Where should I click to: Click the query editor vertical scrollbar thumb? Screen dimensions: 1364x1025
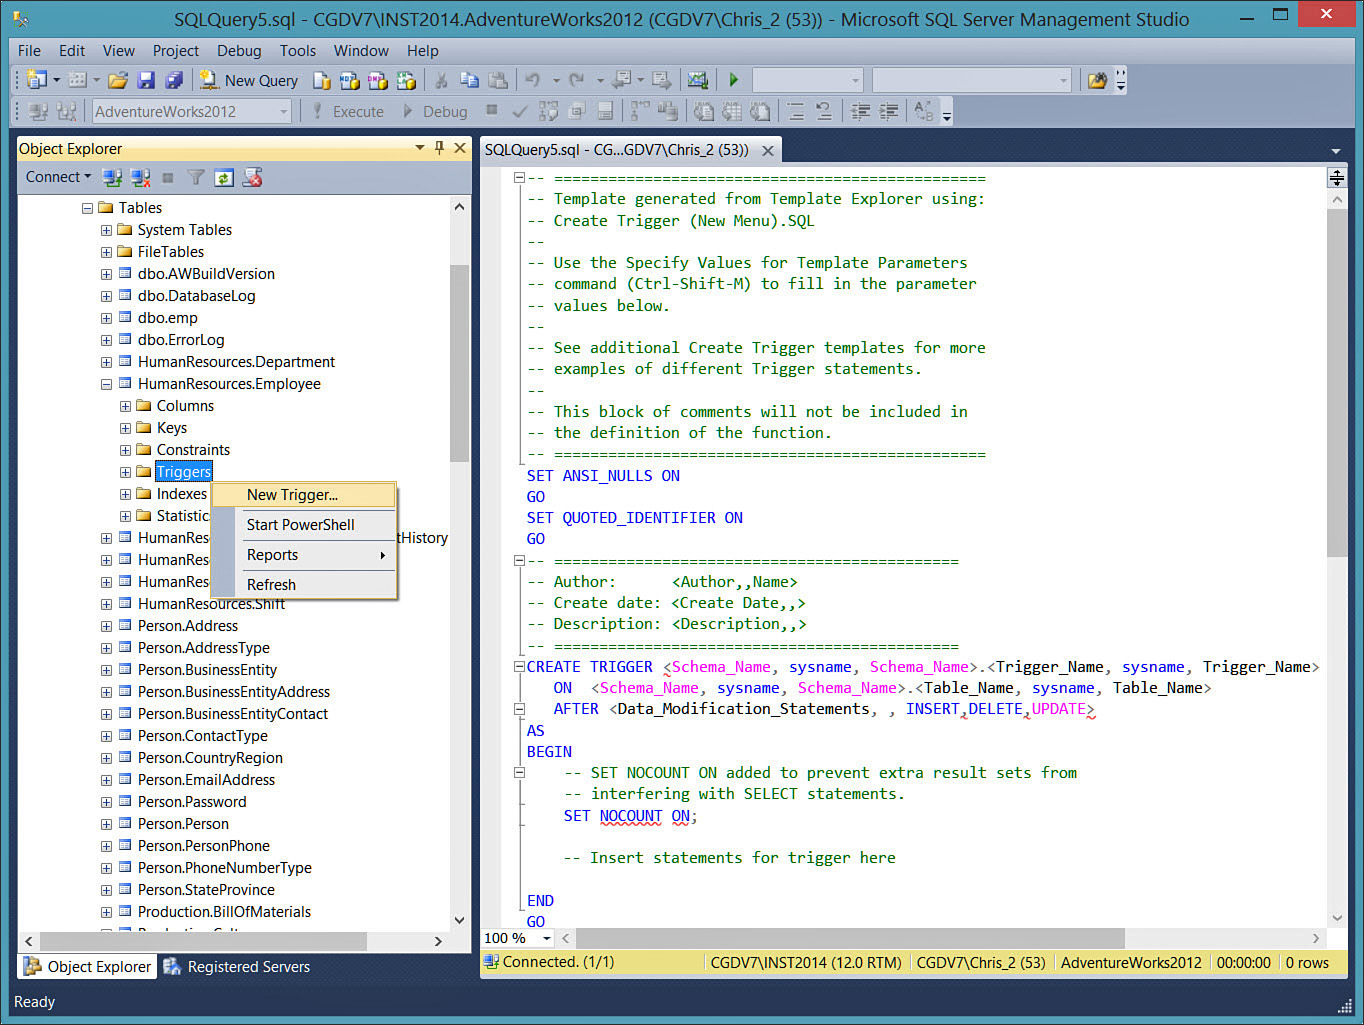click(x=1337, y=383)
